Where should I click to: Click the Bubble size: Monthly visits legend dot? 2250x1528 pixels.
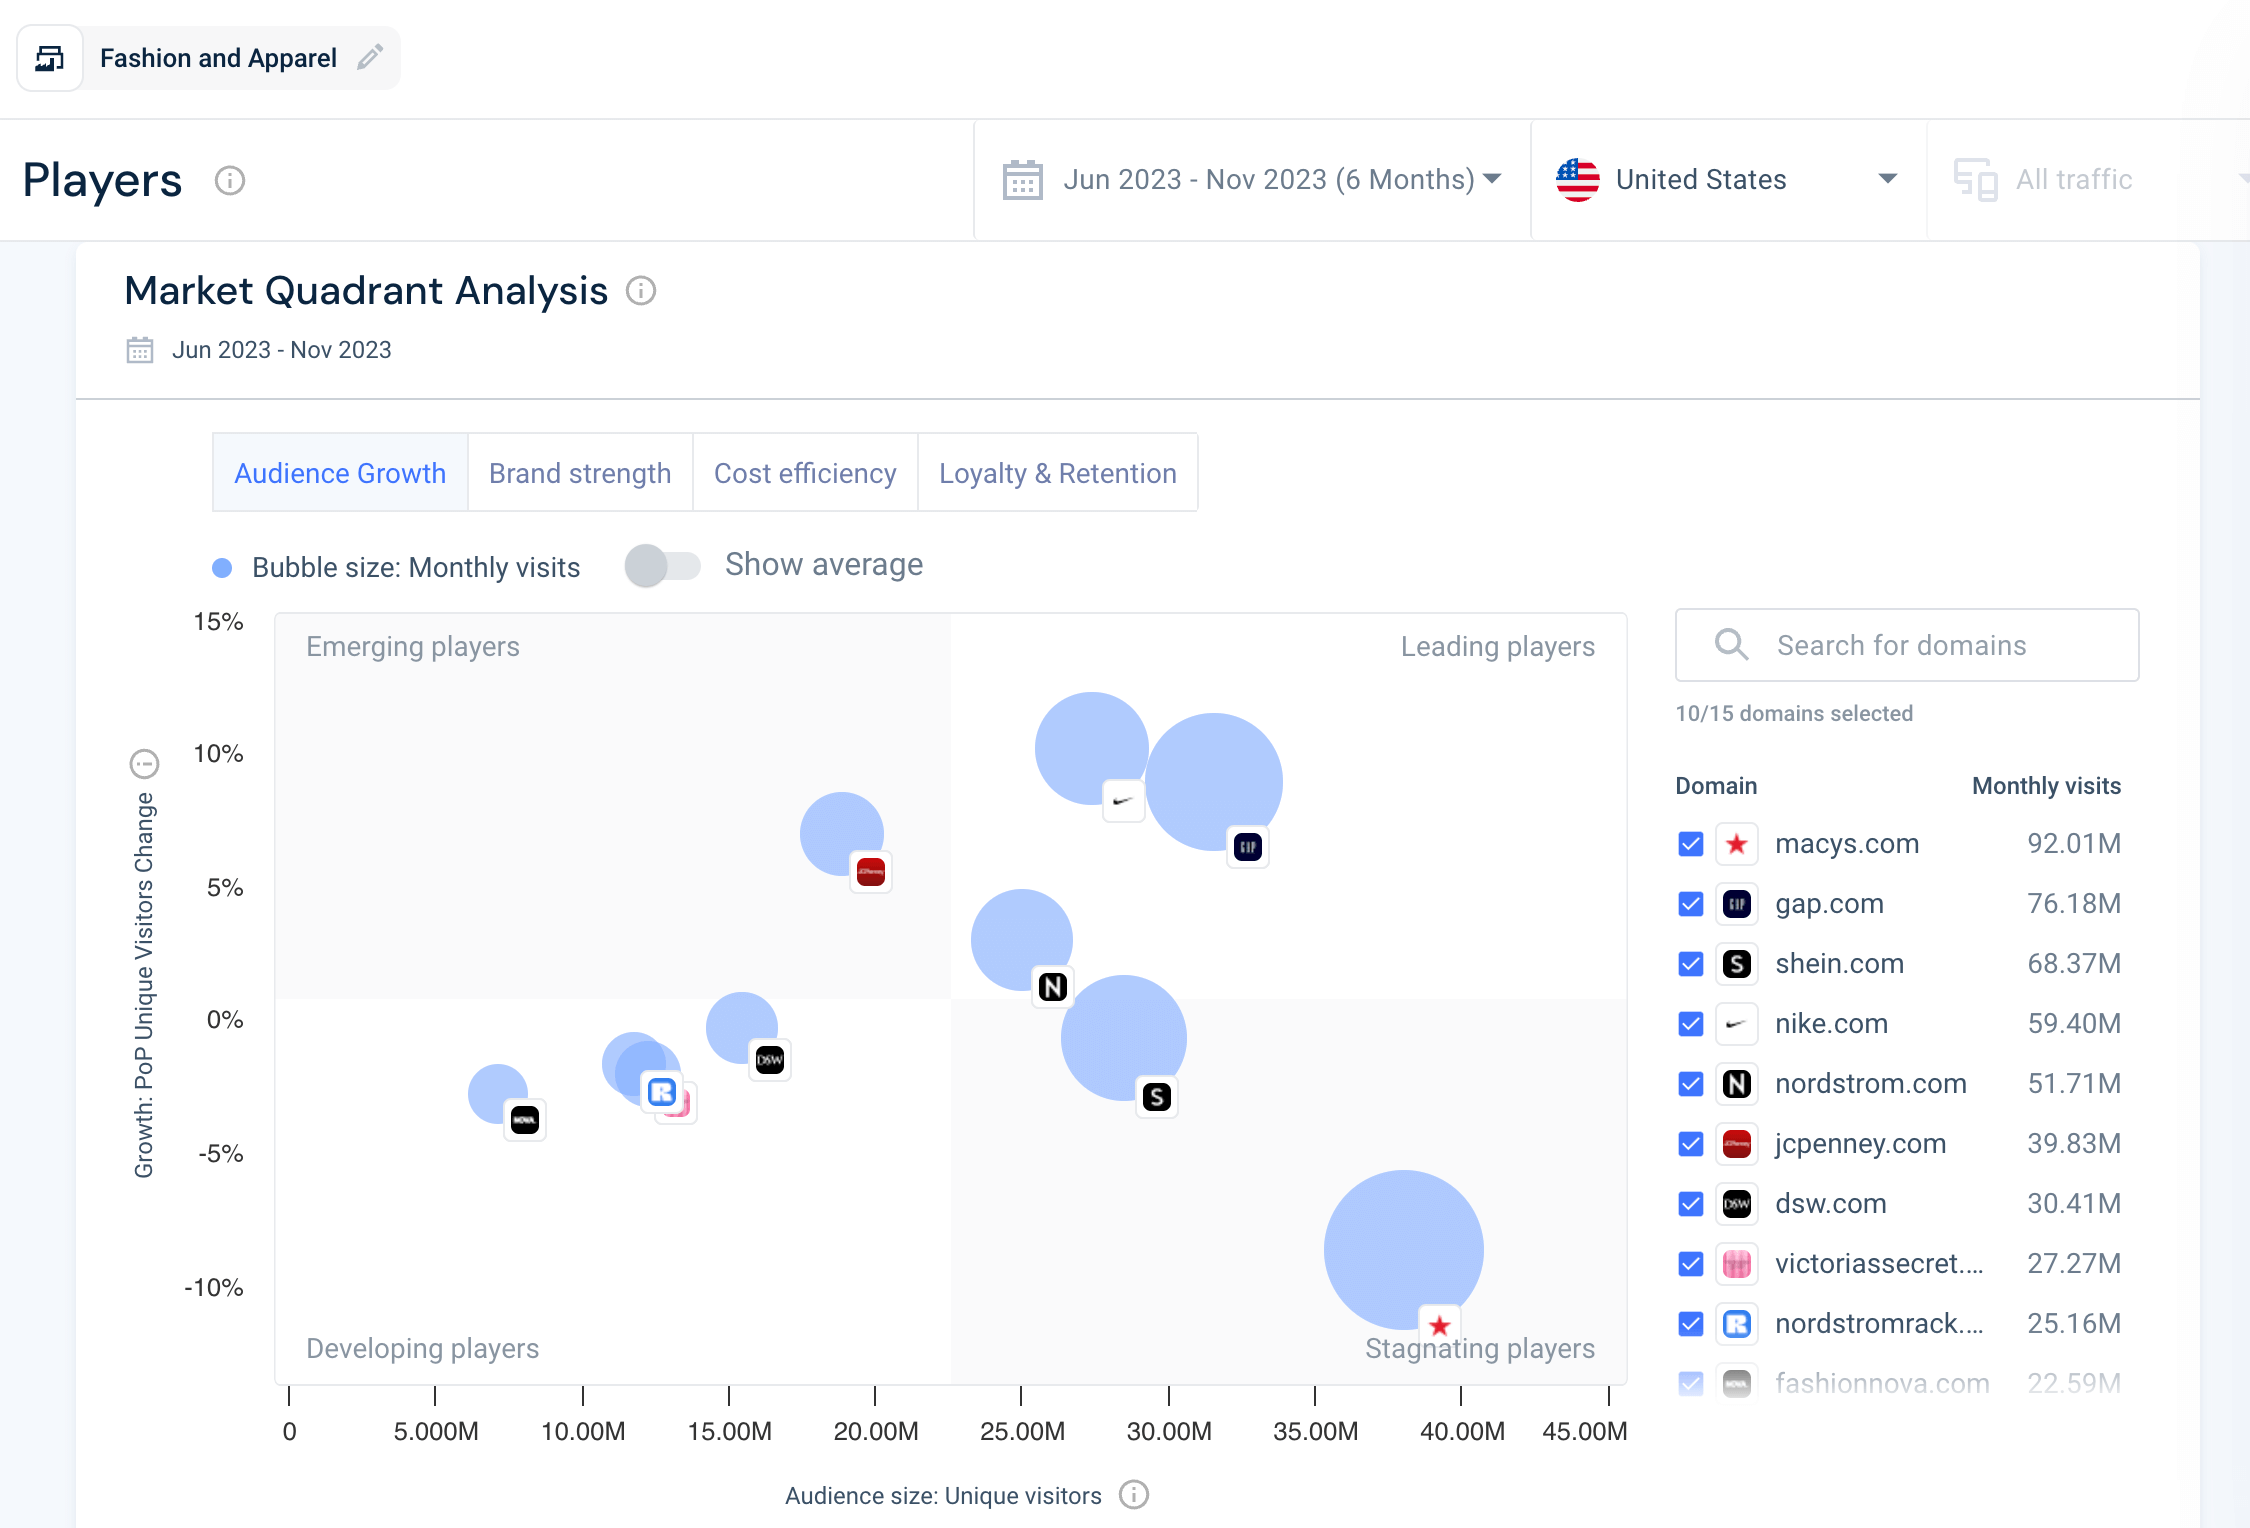[x=222, y=568]
